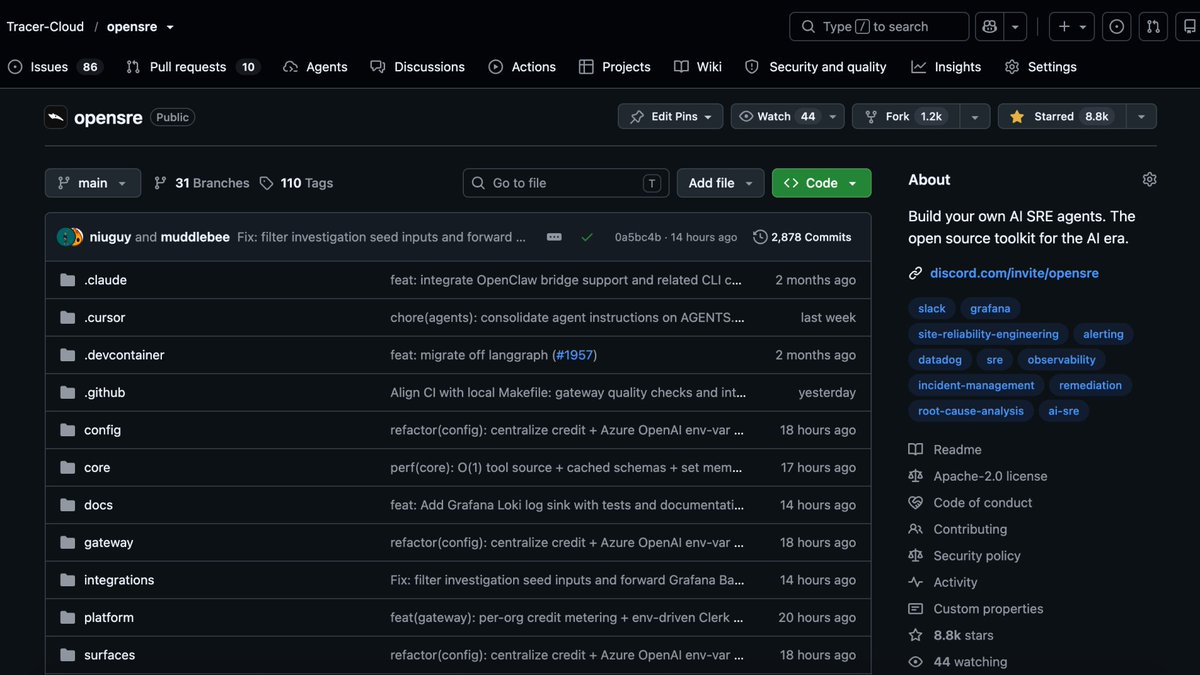Screen dimensions: 1200x675
Task: Open the Copilot icon in the header
Action: [x=989, y=27]
